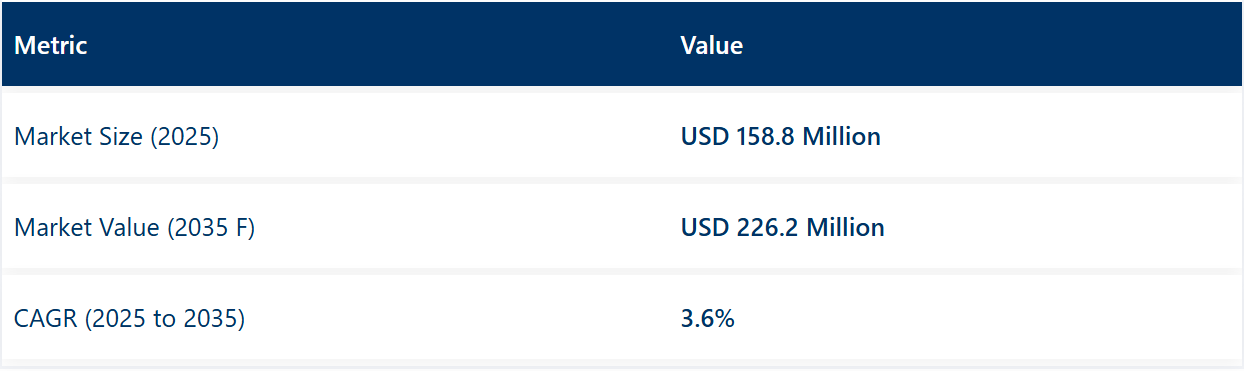Click USD in the 2025 market size value
The width and height of the screenshot is (1244, 371).
(x=705, y=137)
